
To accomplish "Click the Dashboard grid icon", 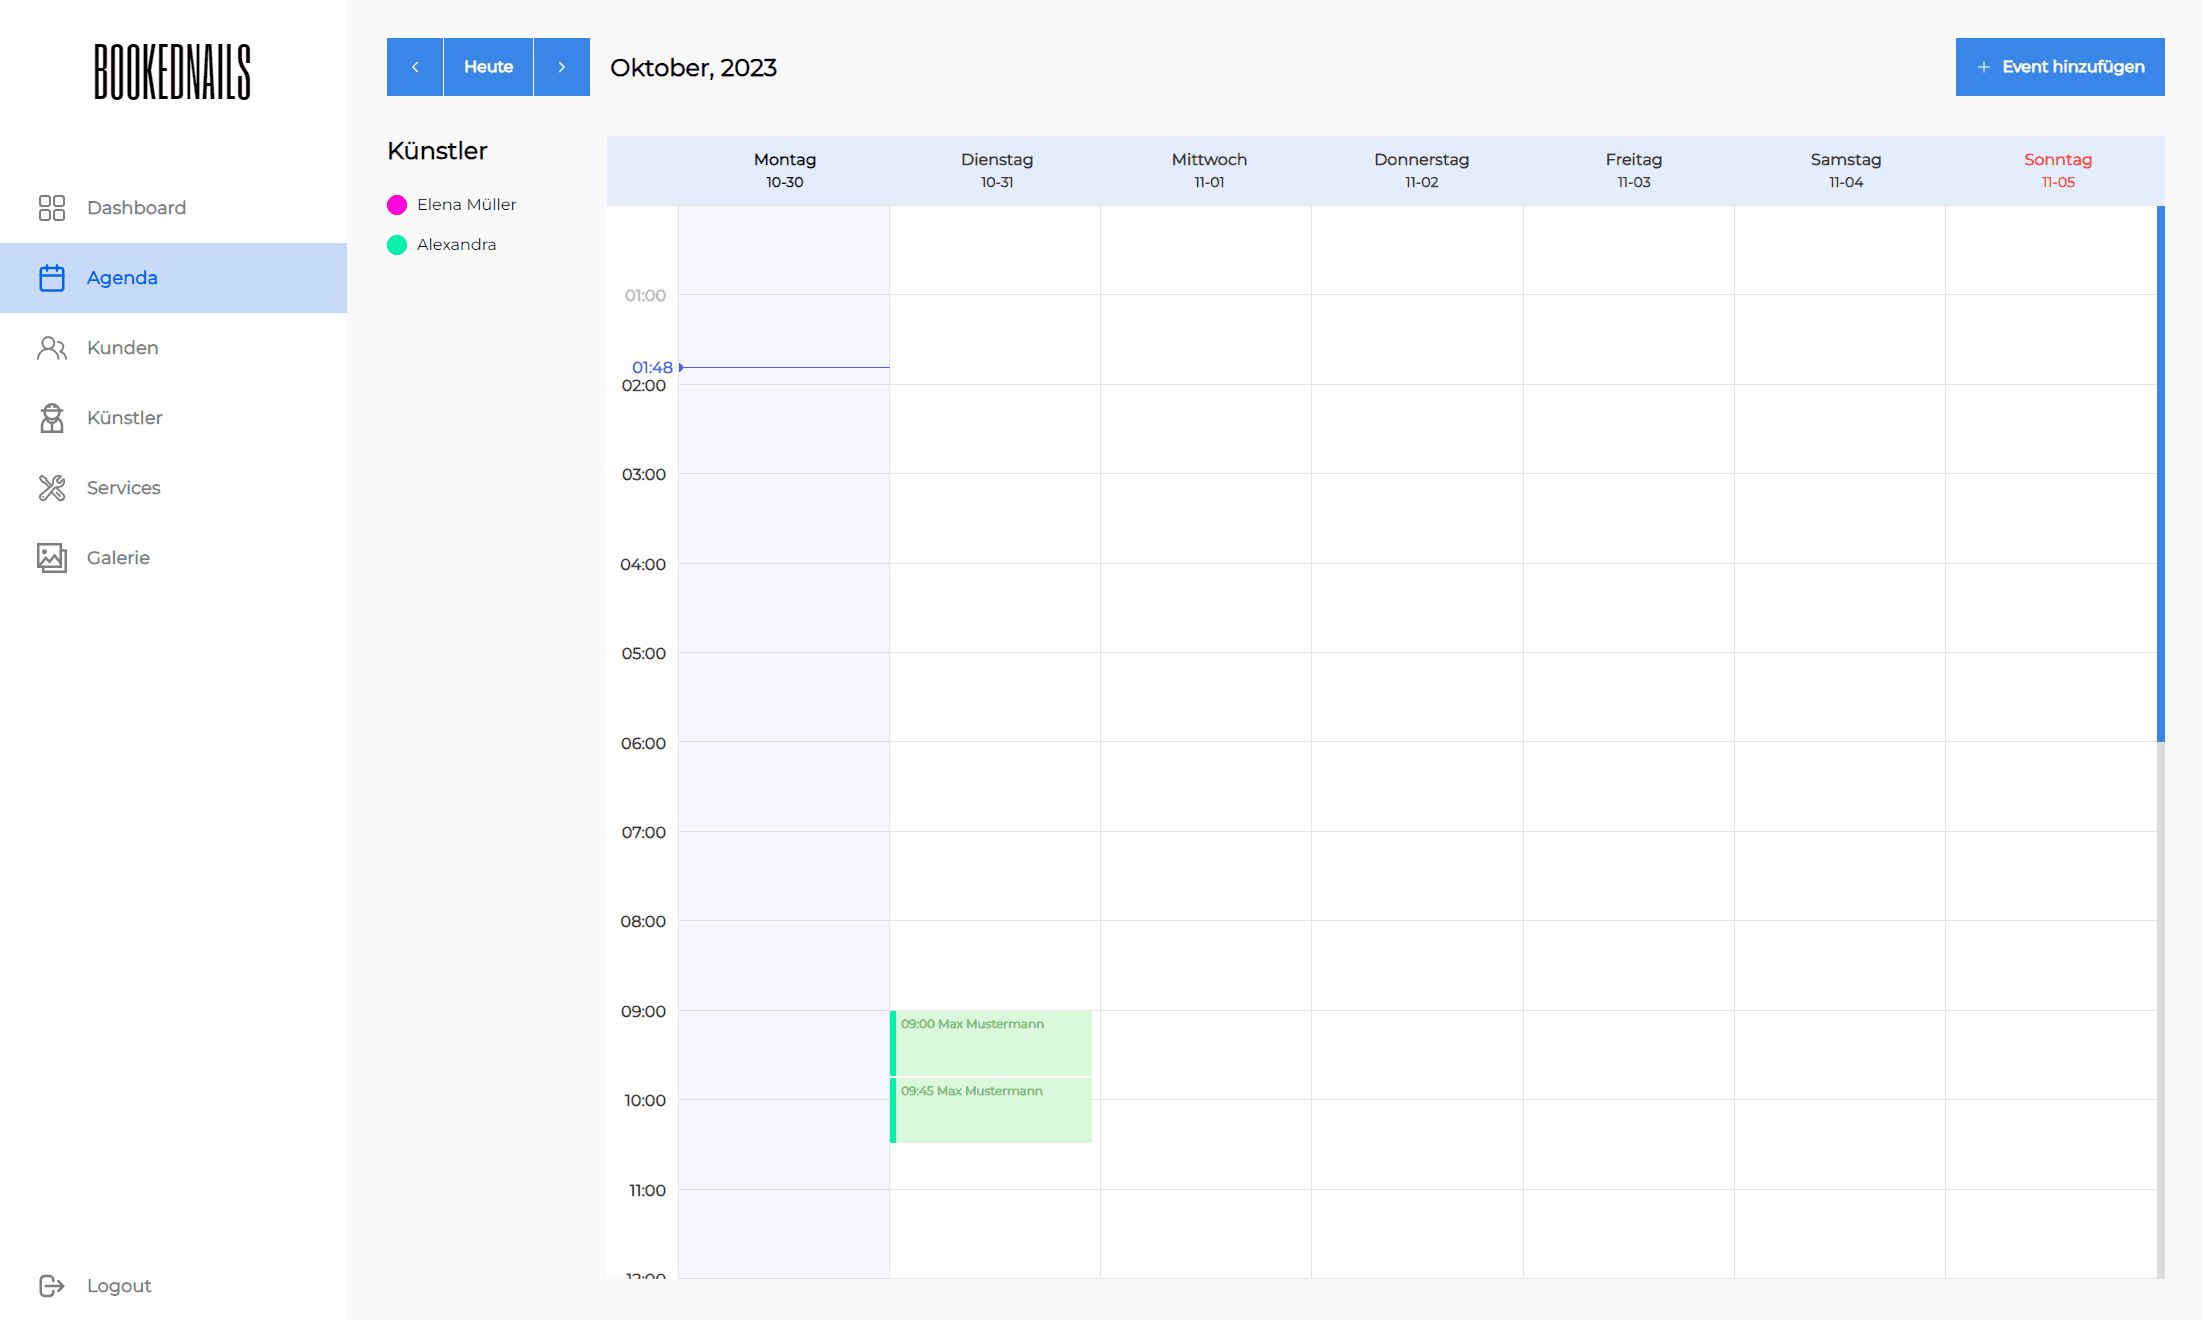I will point(52,208).
